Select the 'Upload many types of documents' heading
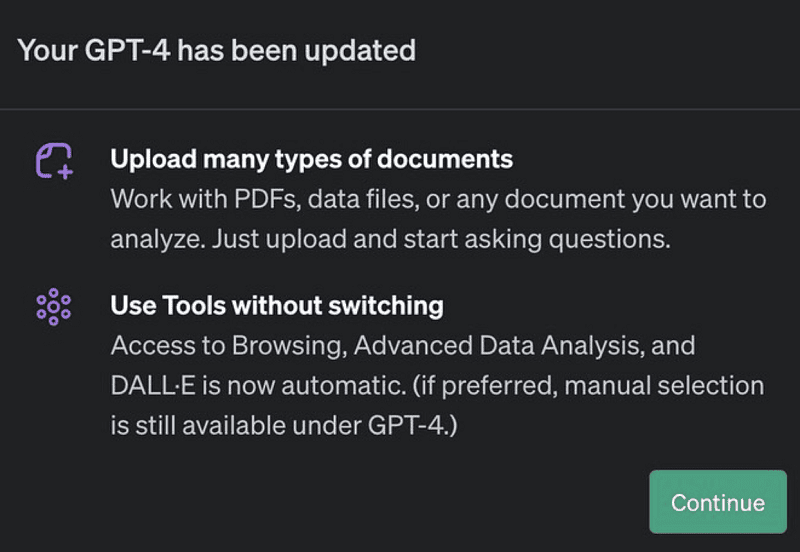800x552 pixels. pos(311,159)
